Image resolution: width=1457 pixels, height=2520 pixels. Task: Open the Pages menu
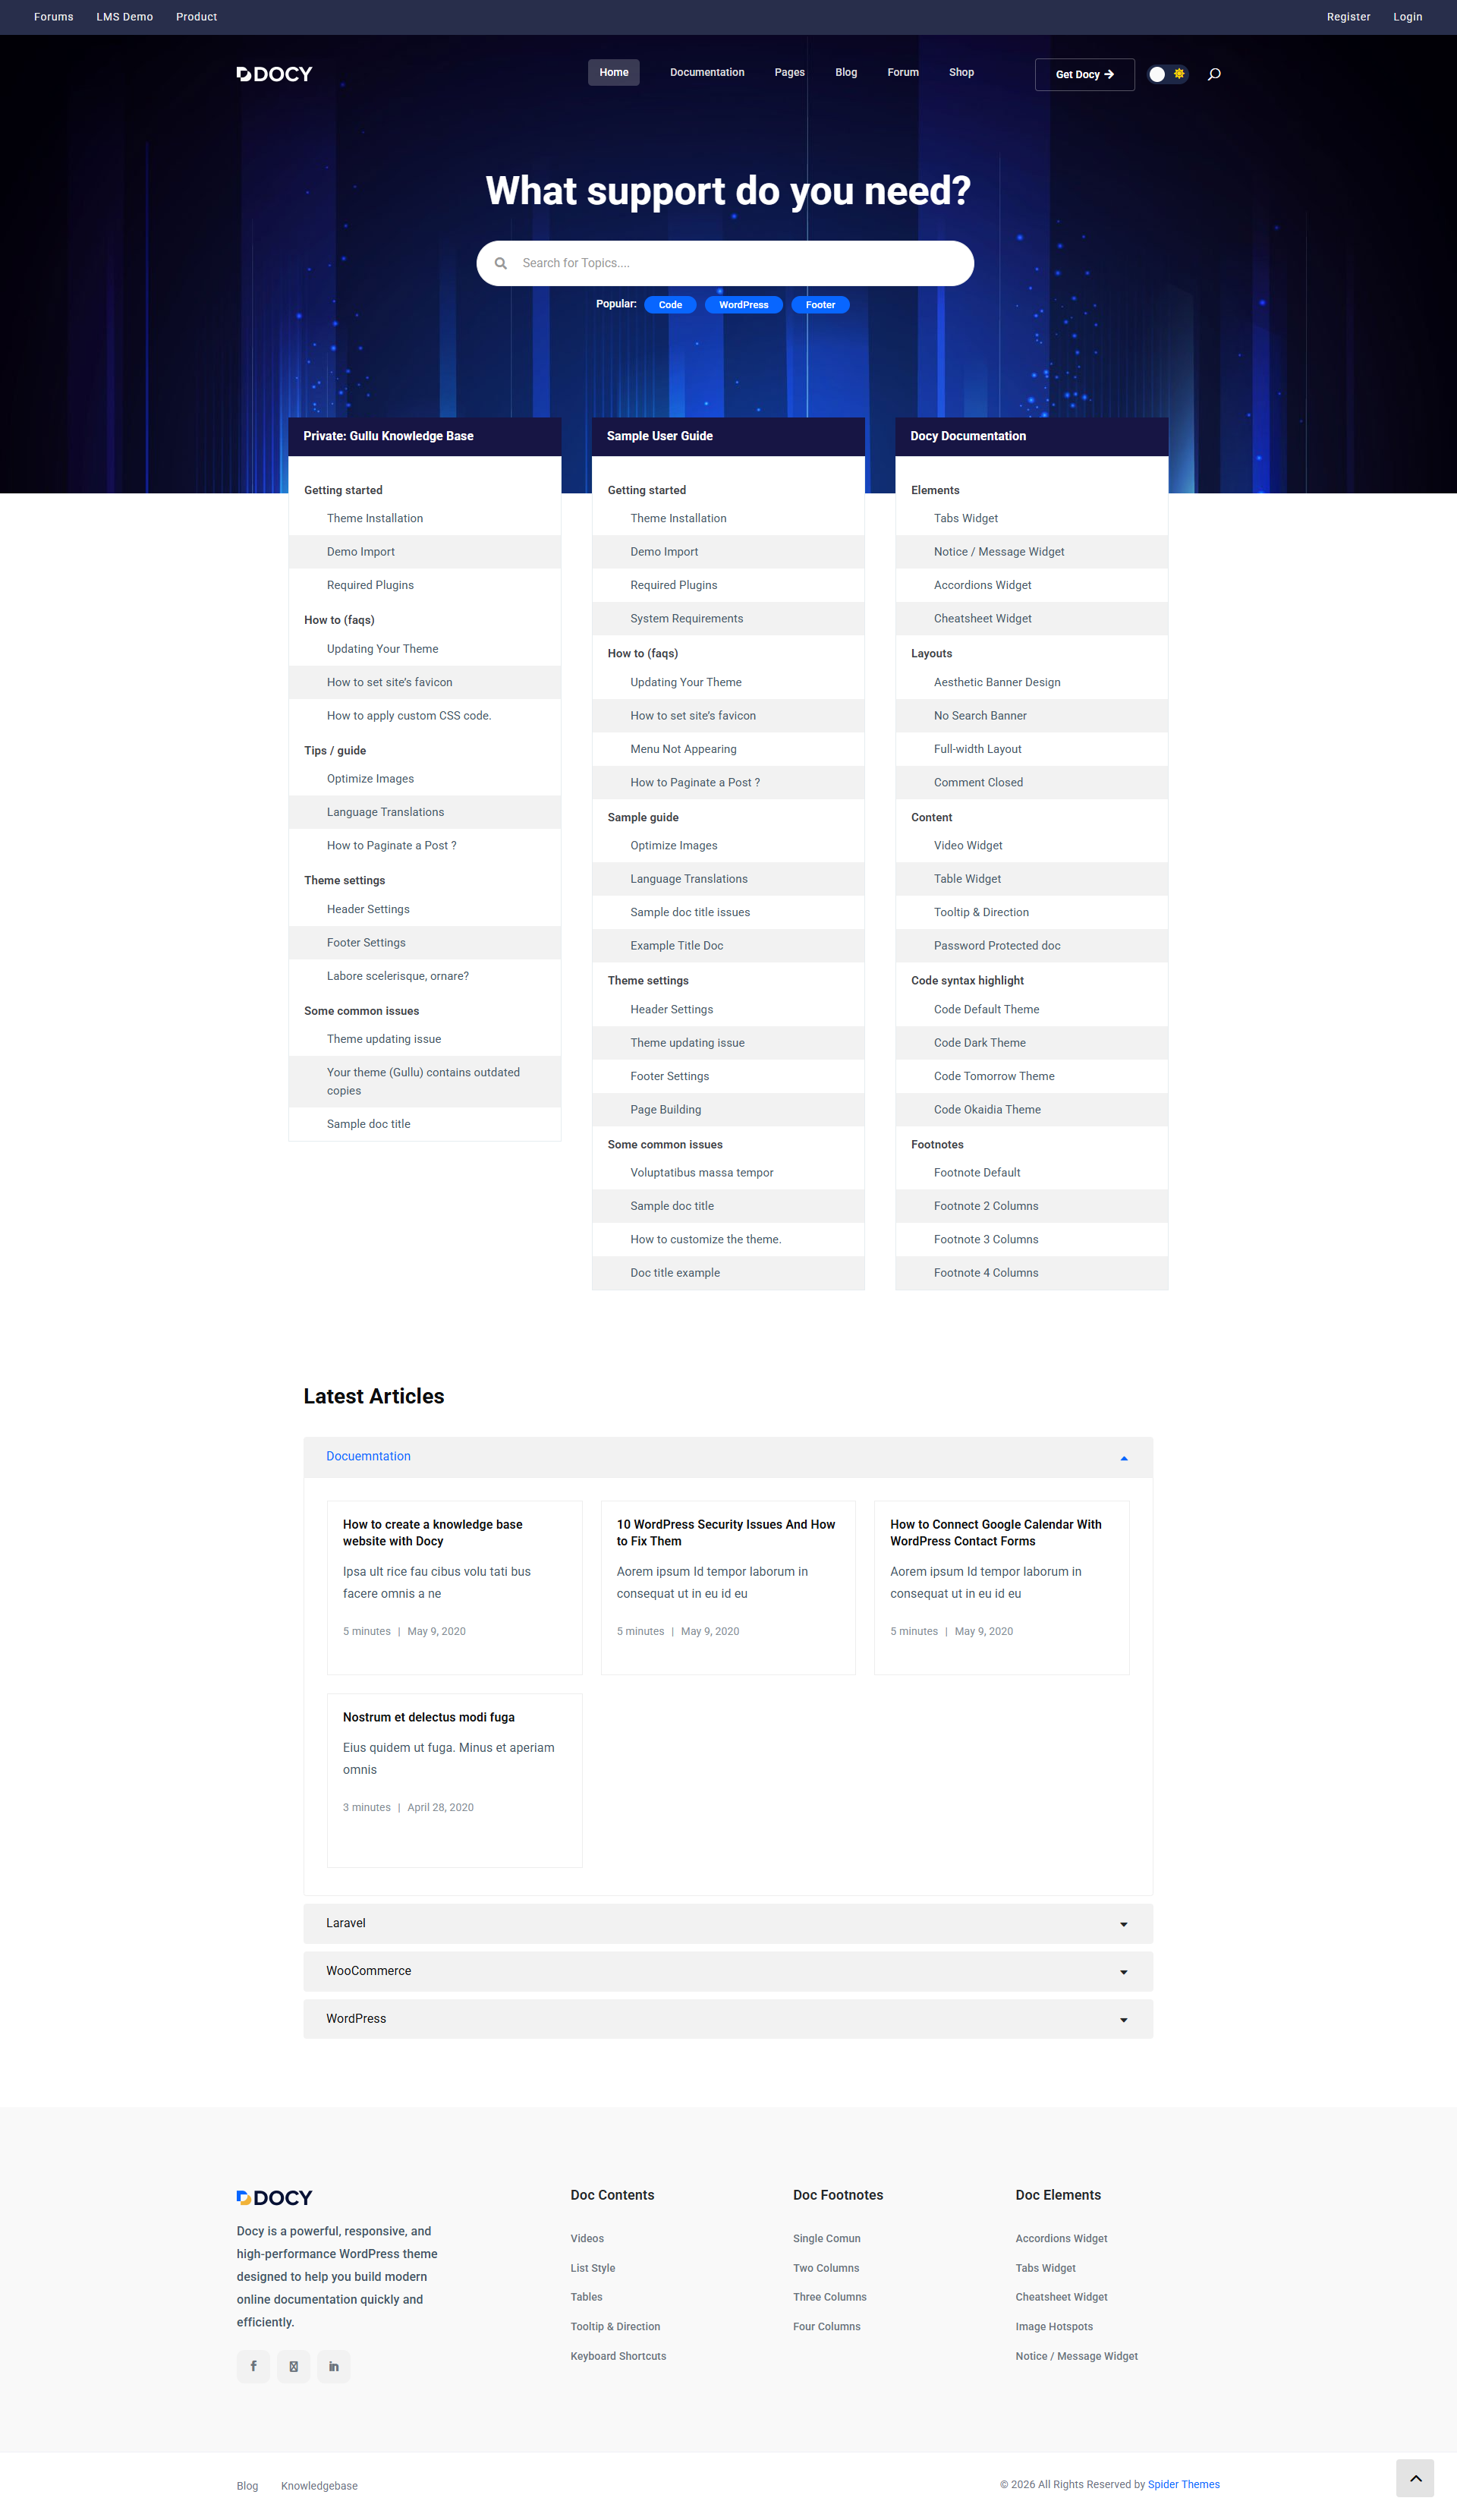790,73
